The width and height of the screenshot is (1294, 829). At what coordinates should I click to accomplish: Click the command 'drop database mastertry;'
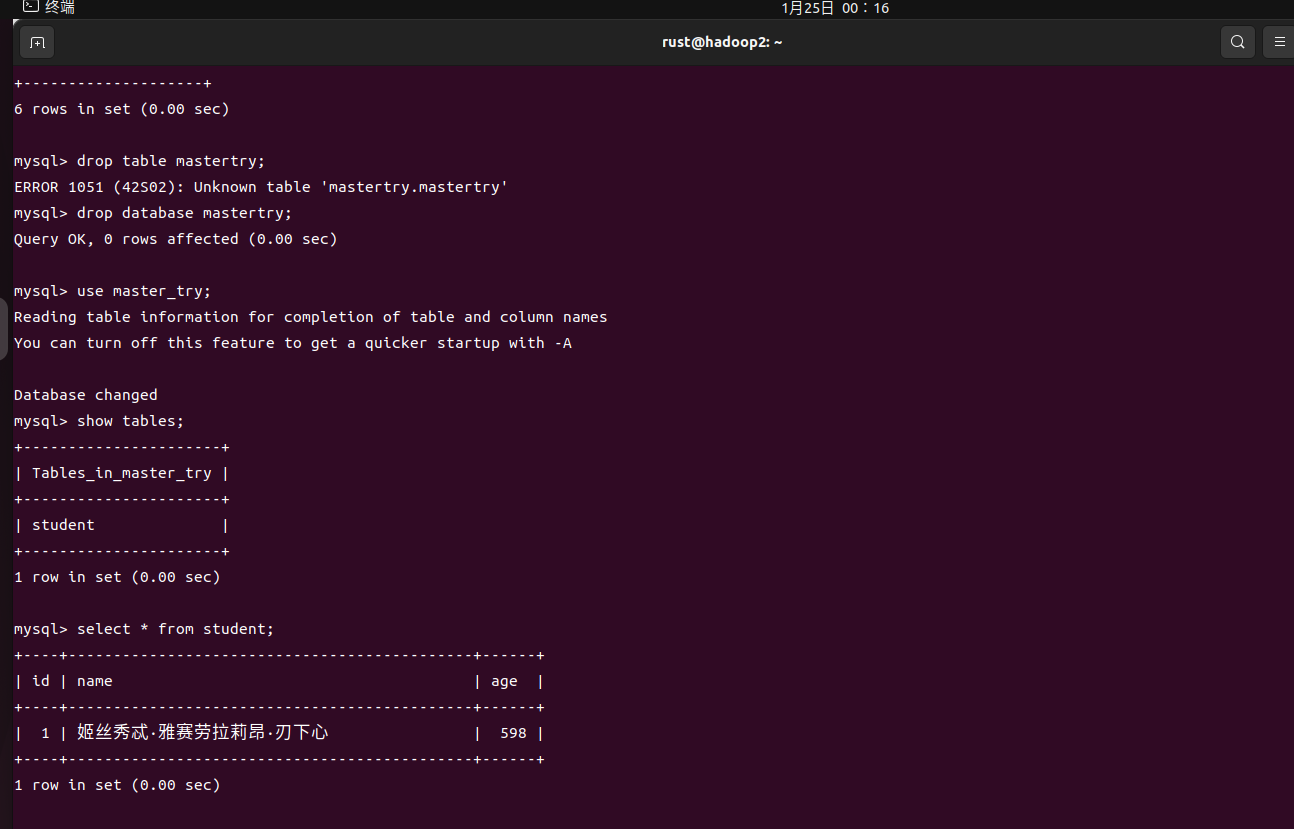(185, 213)
